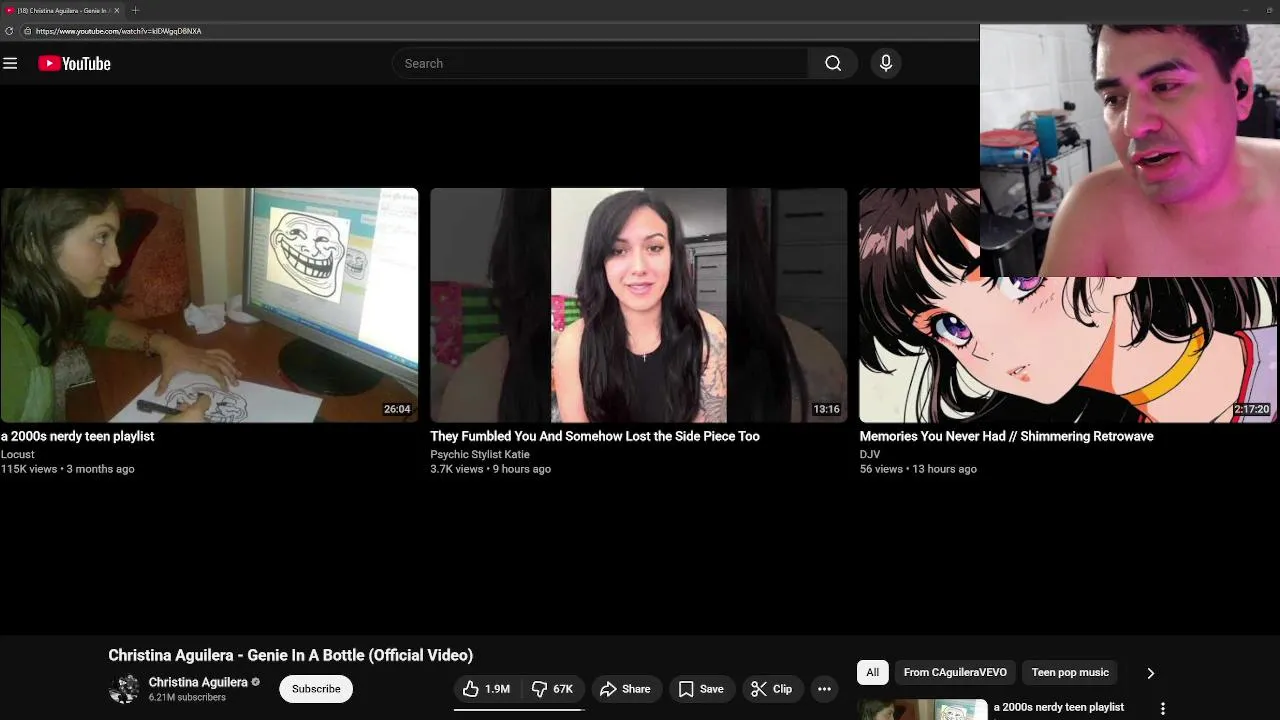Select the 'From CAguileraVEVO' chip
The width and height of the screenshot is (1280, 720).
(955, 673)
